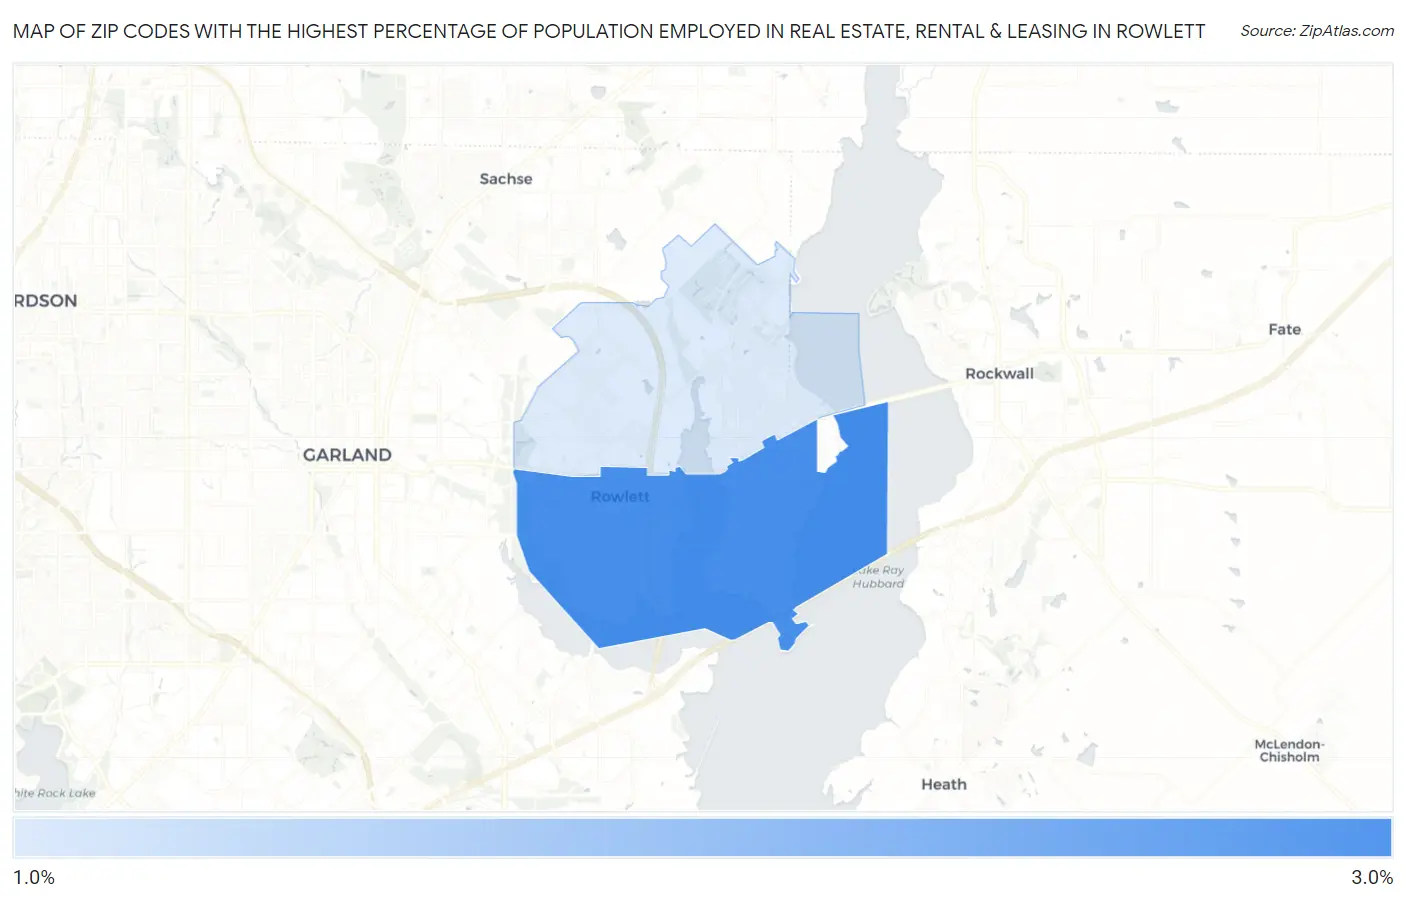Click the Rockwall map label

(x=999, y=374)
